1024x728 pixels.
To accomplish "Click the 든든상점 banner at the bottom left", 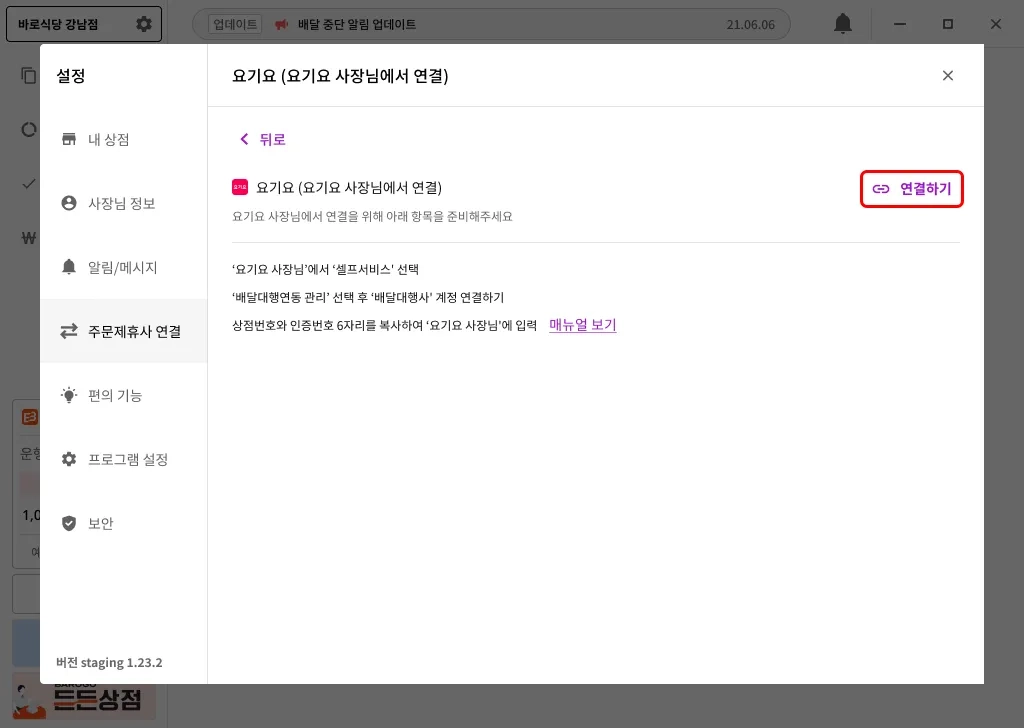I will [84, 698].
